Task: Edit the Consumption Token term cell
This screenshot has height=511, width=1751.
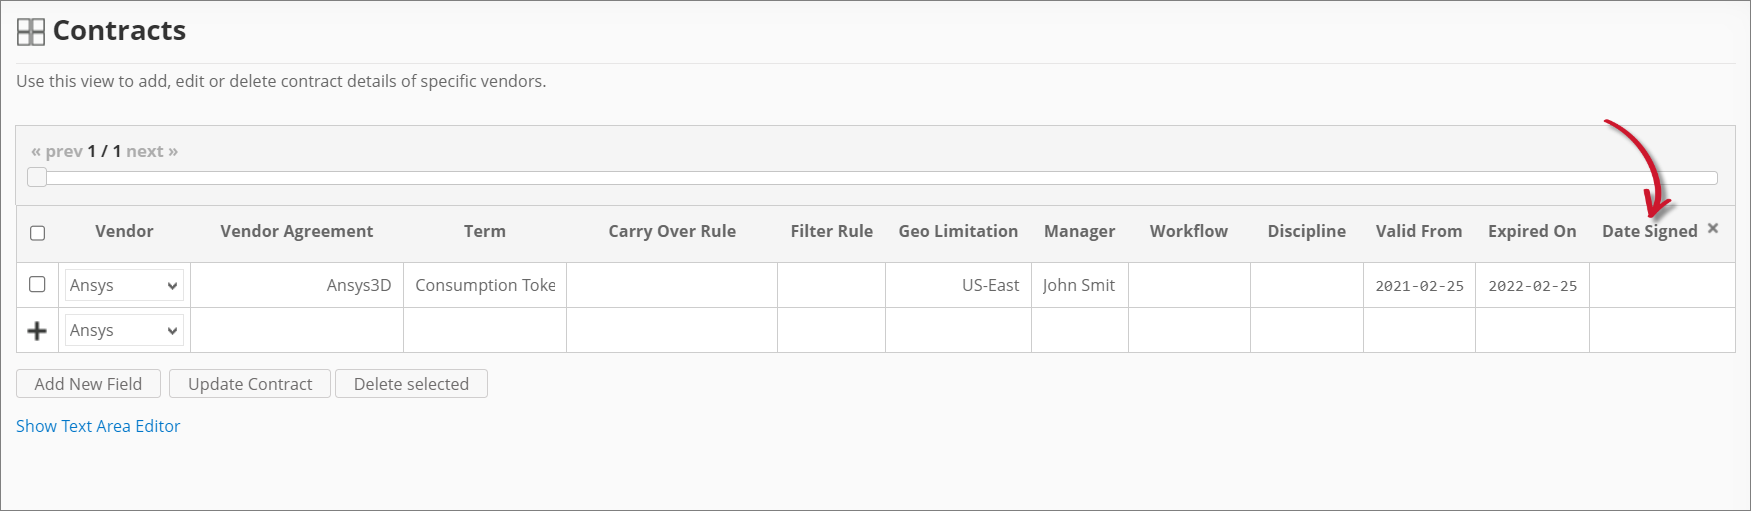Action: [485, 285]
